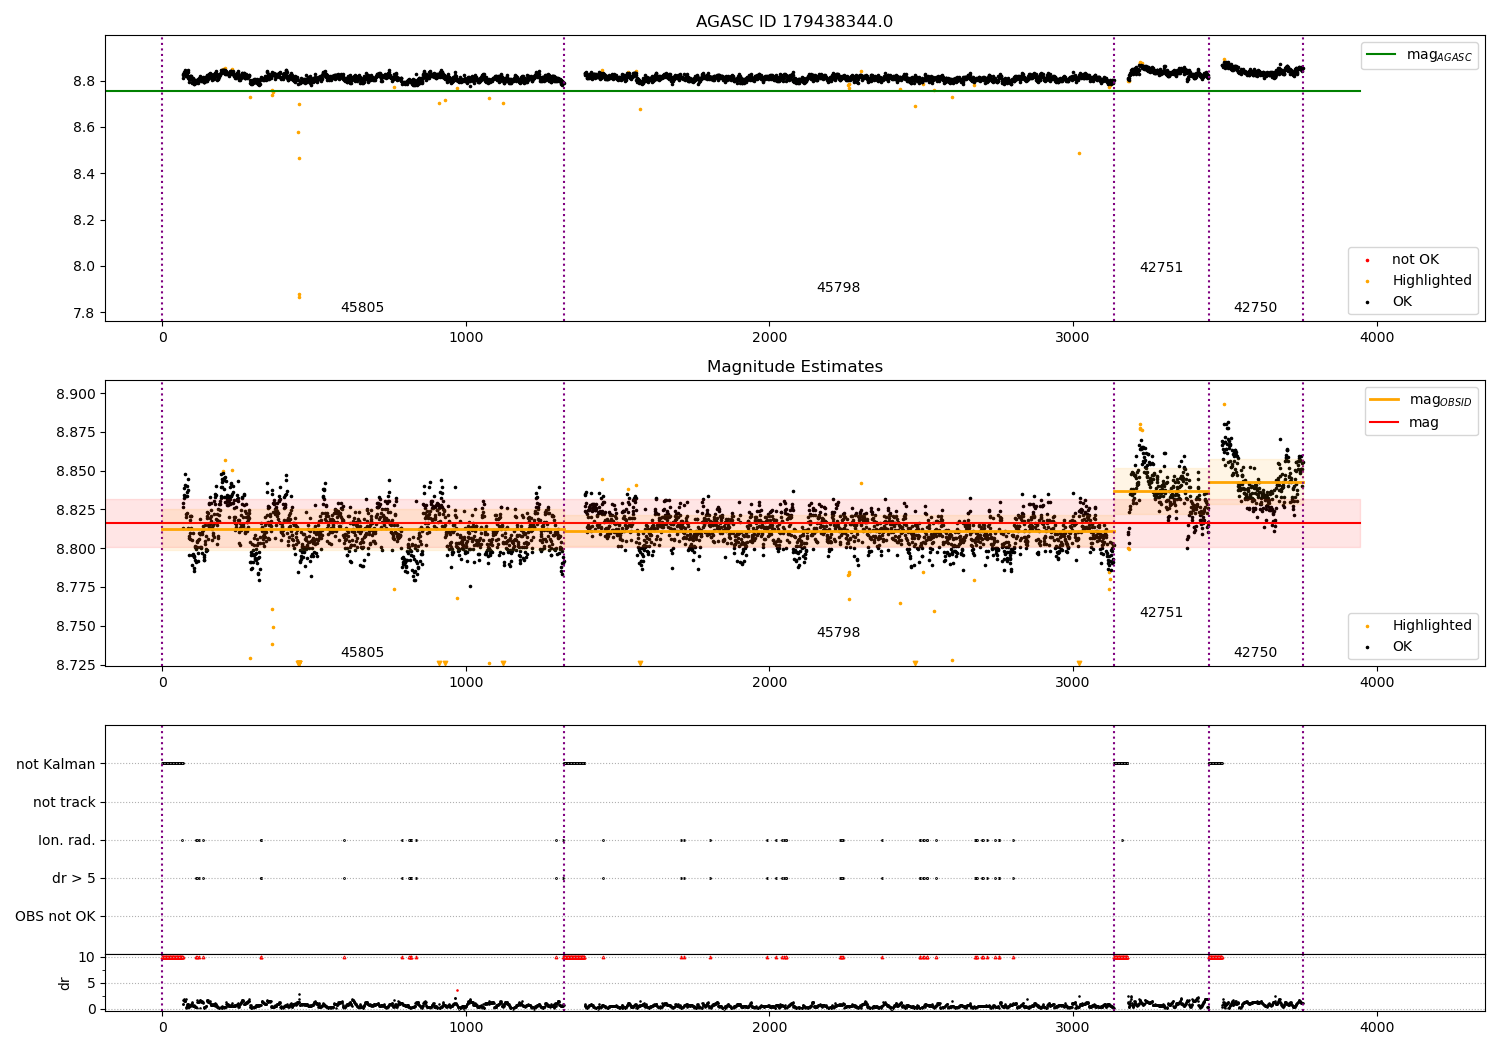Click obsid label 45805 in Magnitude Estimates plot
1500x1050 pixels.
362,653
